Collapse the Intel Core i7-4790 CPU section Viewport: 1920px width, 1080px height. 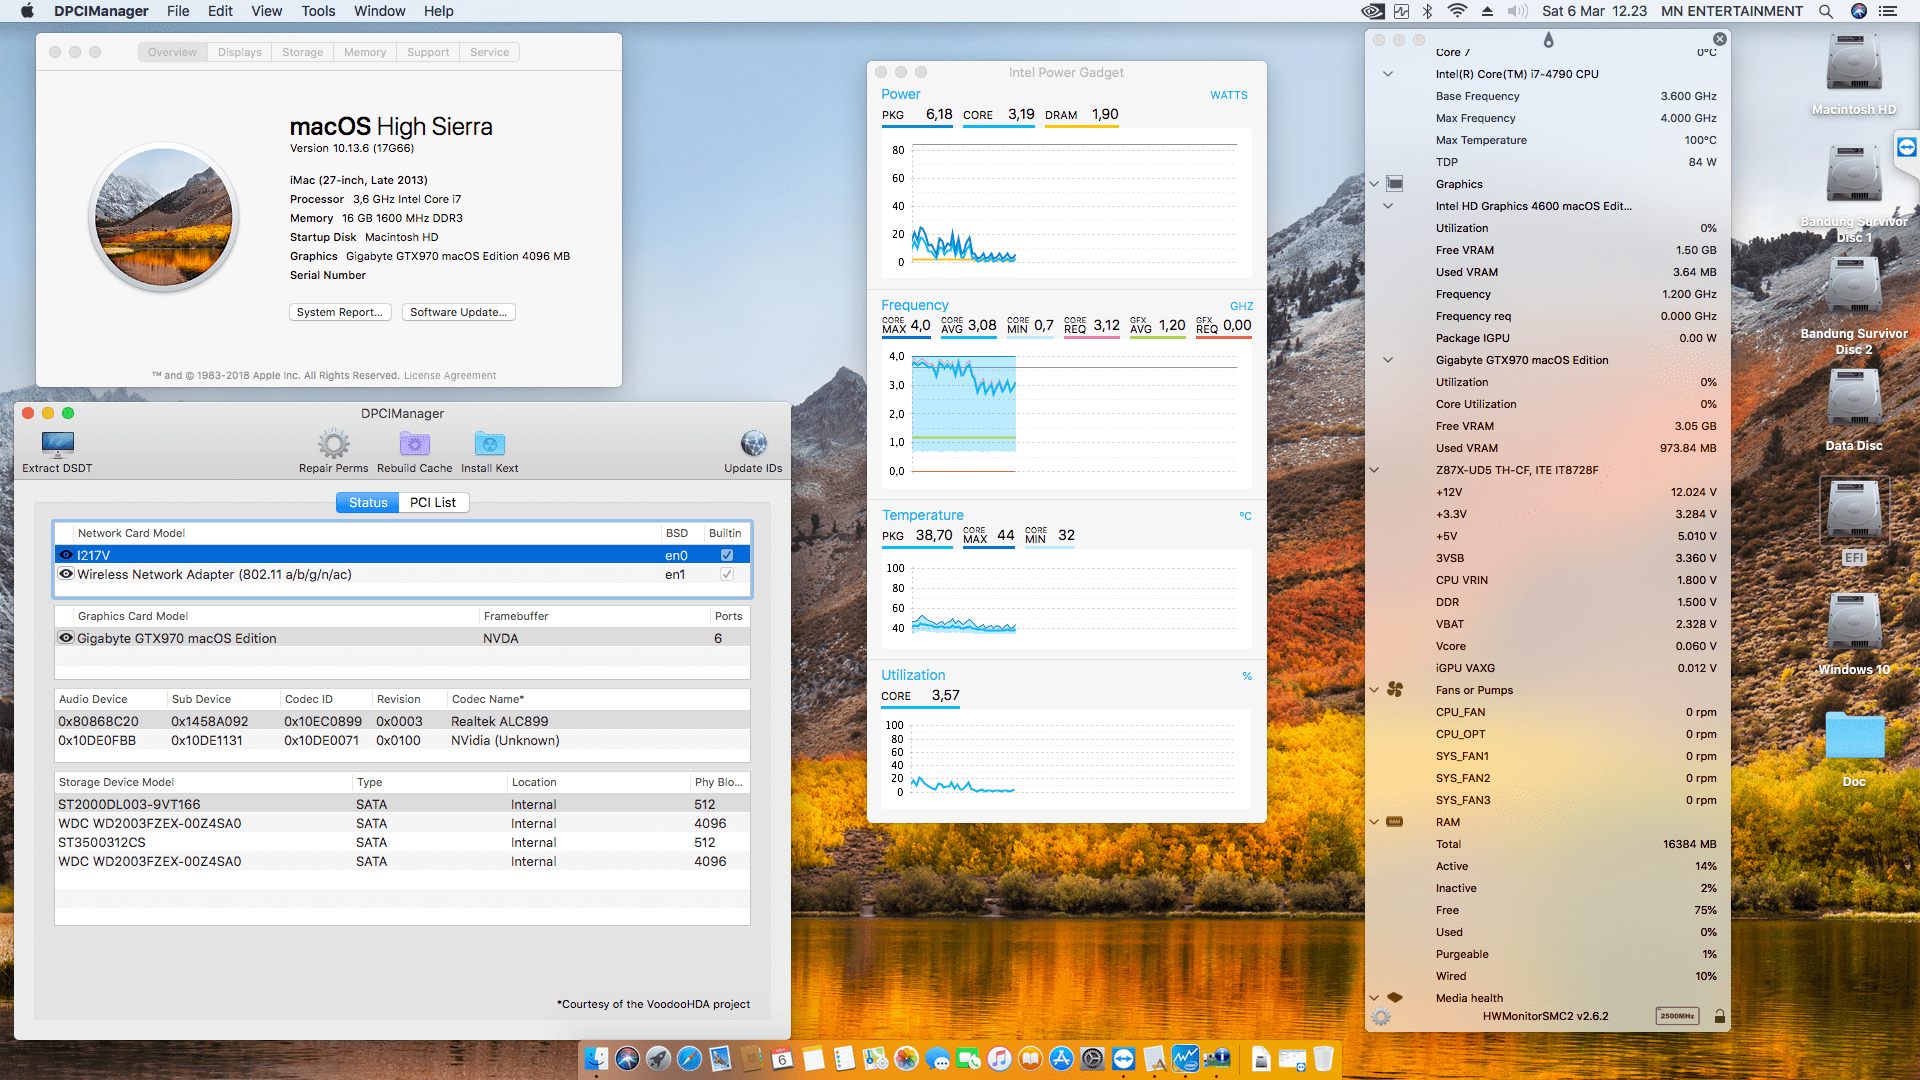click(x=1388, y=74)
